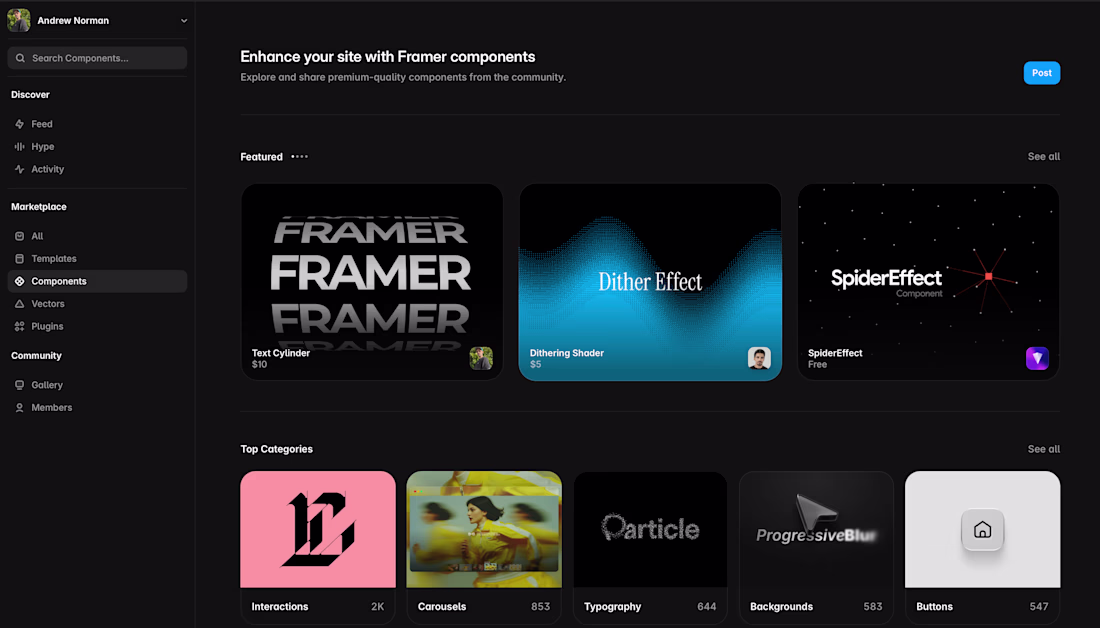This screenshot has height=628, width=1100.
Task: Click the 2K Interactions count
Action: tap(377, 607)
